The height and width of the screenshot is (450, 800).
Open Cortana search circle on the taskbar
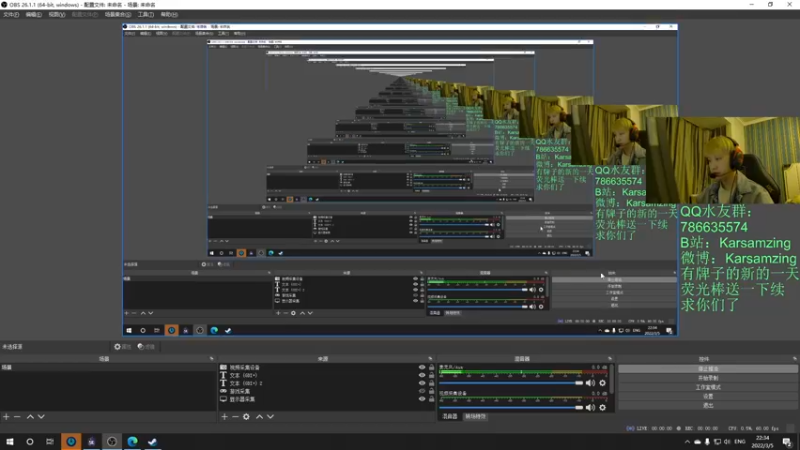[x=30, y=442]
